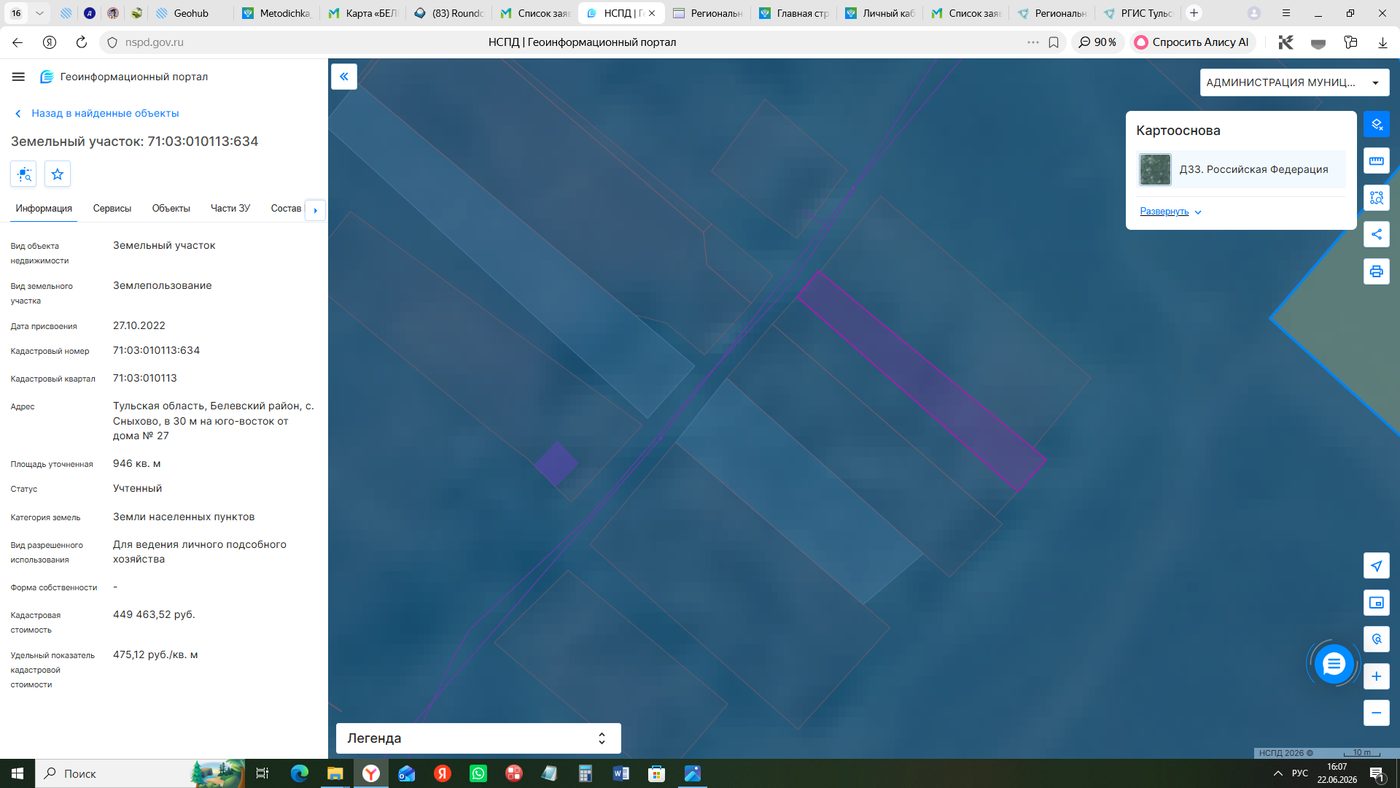
Task: Switch to the Части ЗУ tab
Action: pyautogui.click(x=230, y=208)
